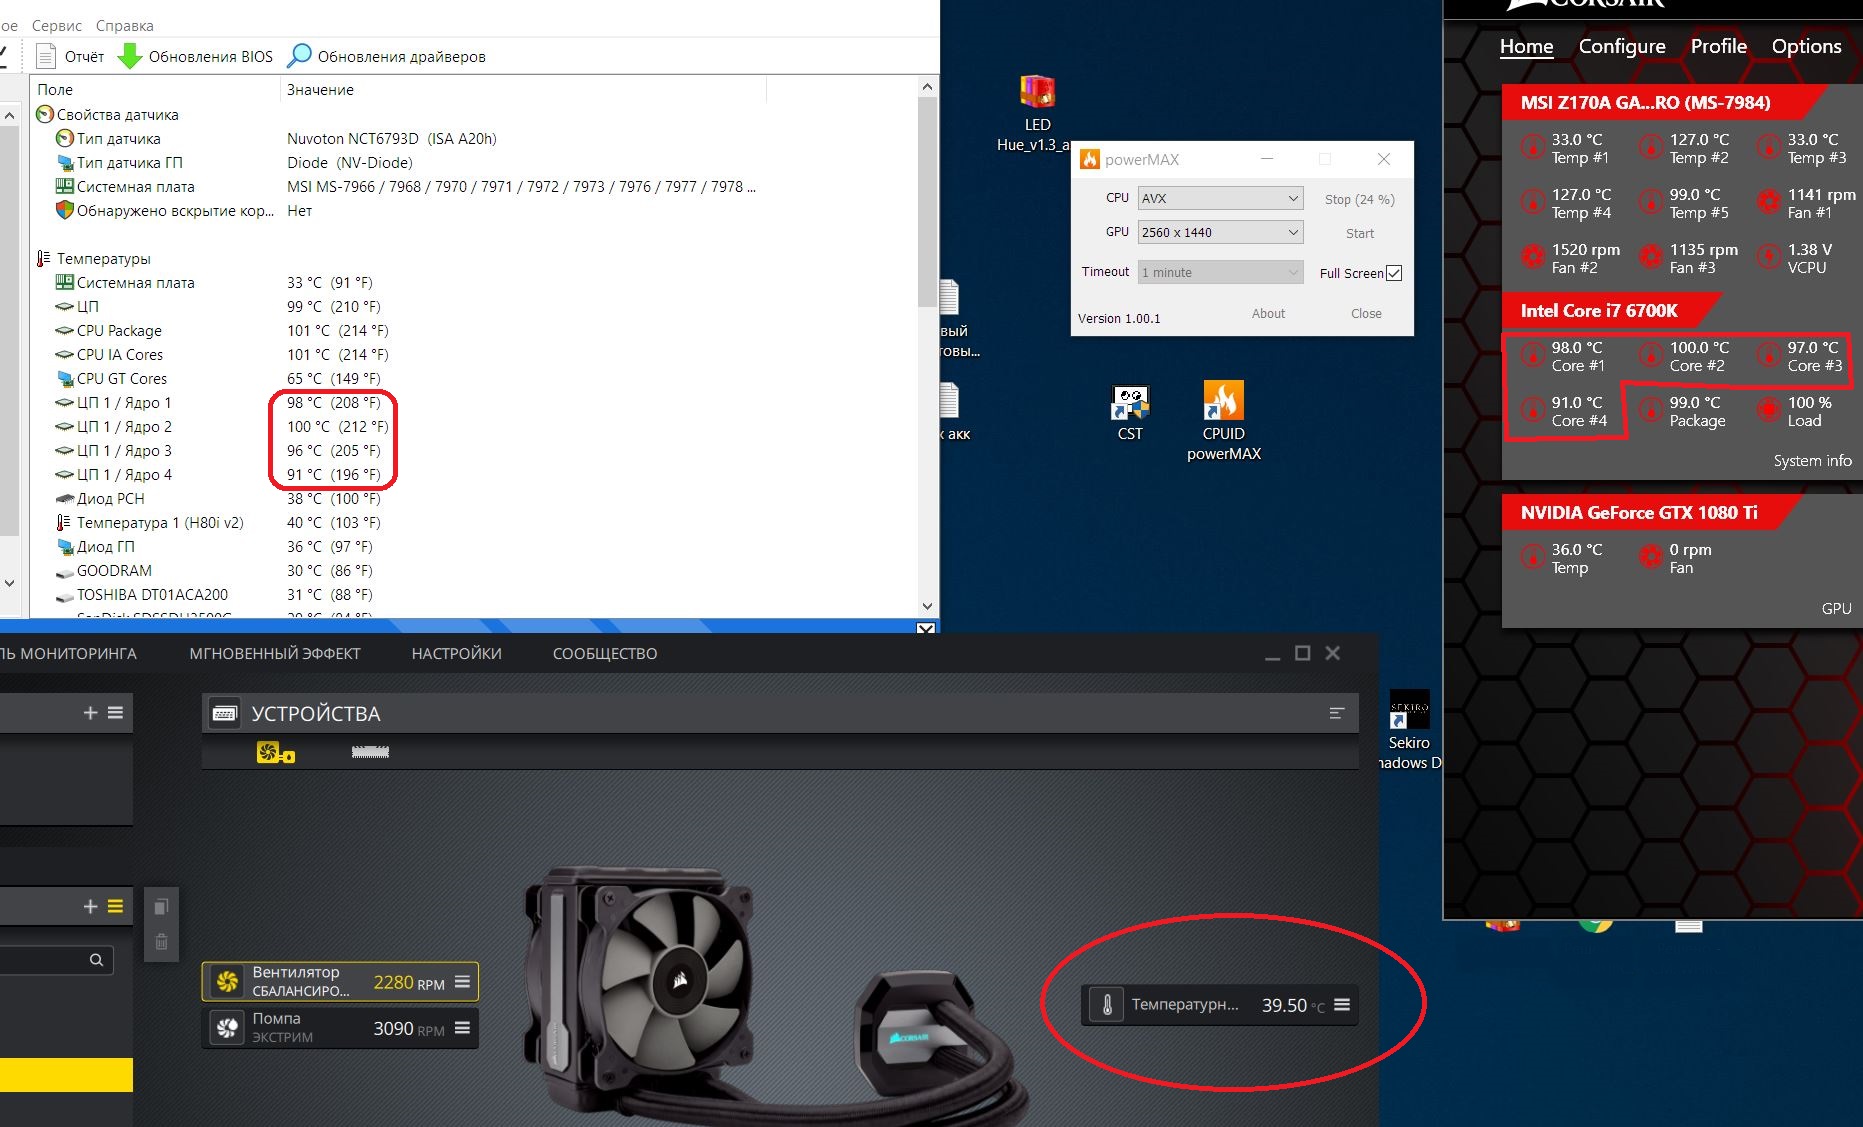Click the 100 % Load icon in Corsair Link

pos(1769,411)
